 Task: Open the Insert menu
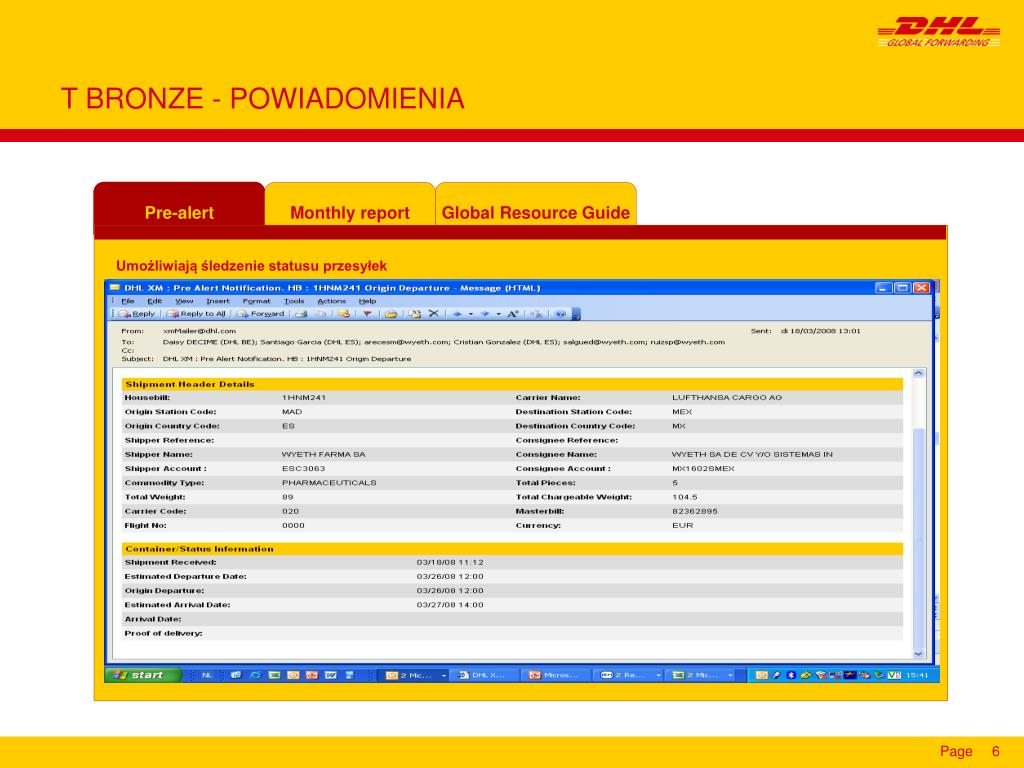(x=218, y=301)
